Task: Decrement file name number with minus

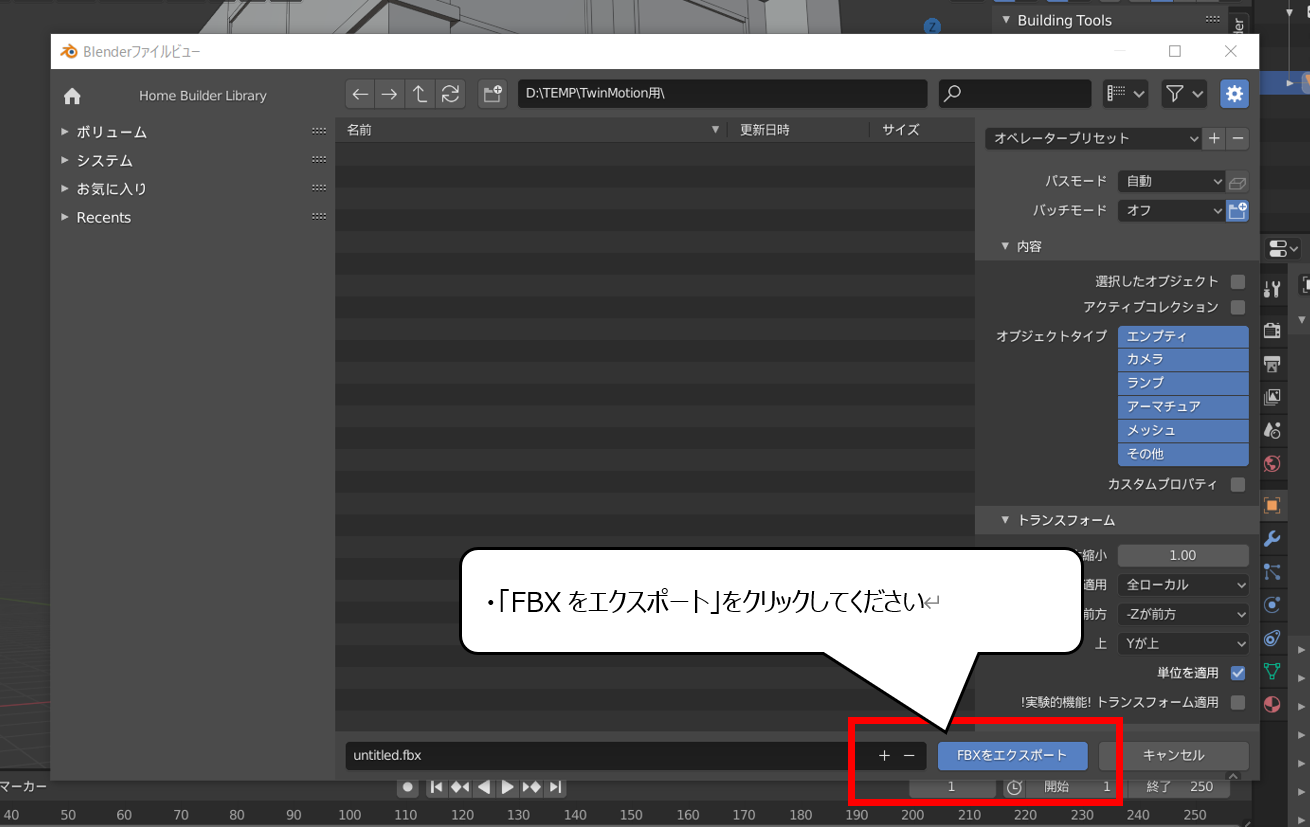Action: [x=909, y=756]
